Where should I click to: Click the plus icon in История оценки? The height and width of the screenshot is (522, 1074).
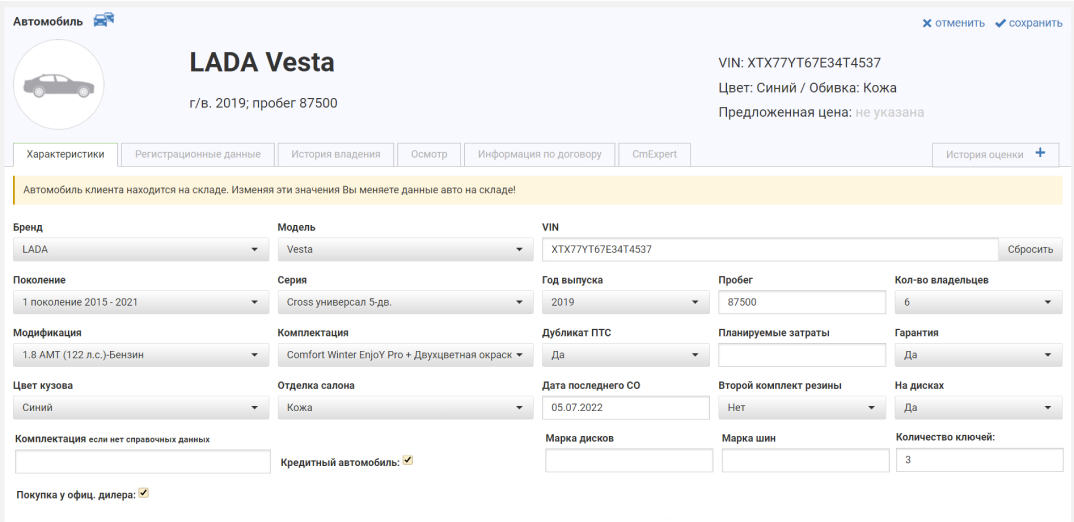(1040, 153)
